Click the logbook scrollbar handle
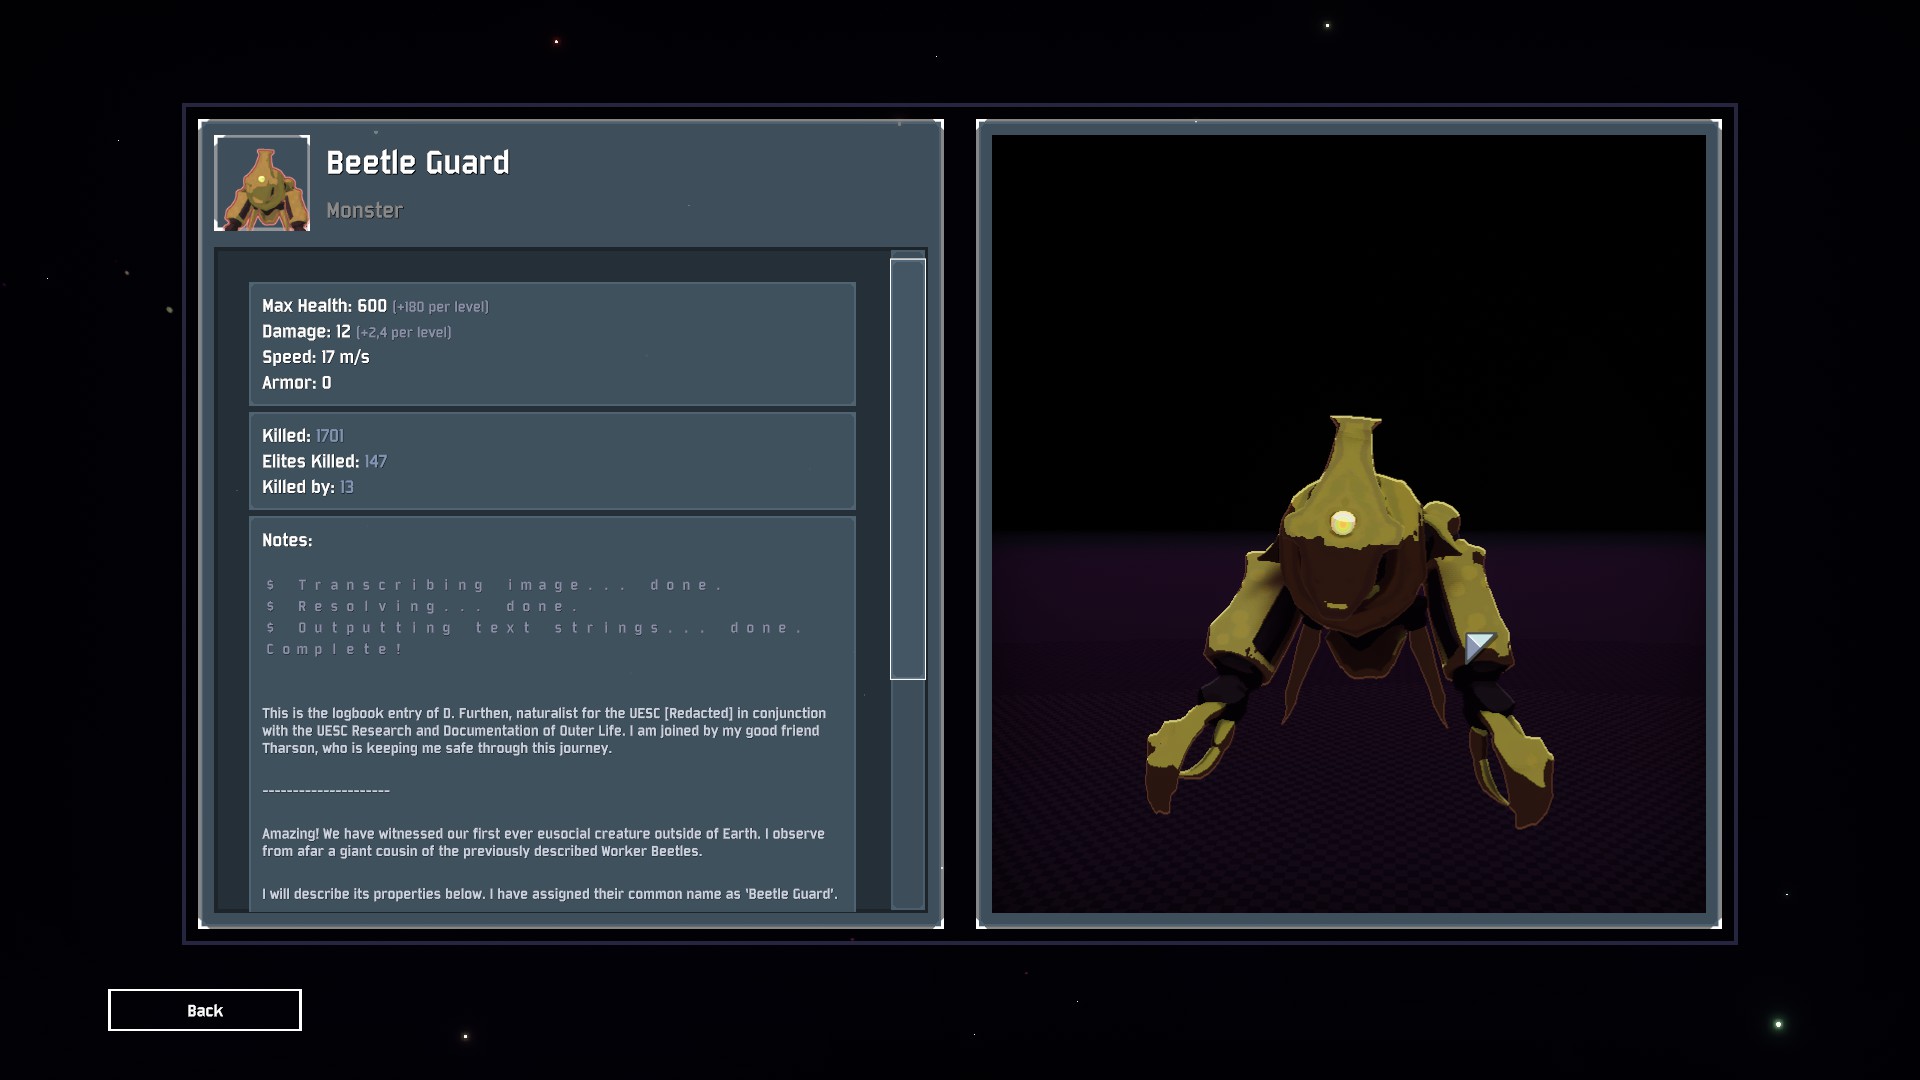The image size is (1920, 1080). coord(907,468)
